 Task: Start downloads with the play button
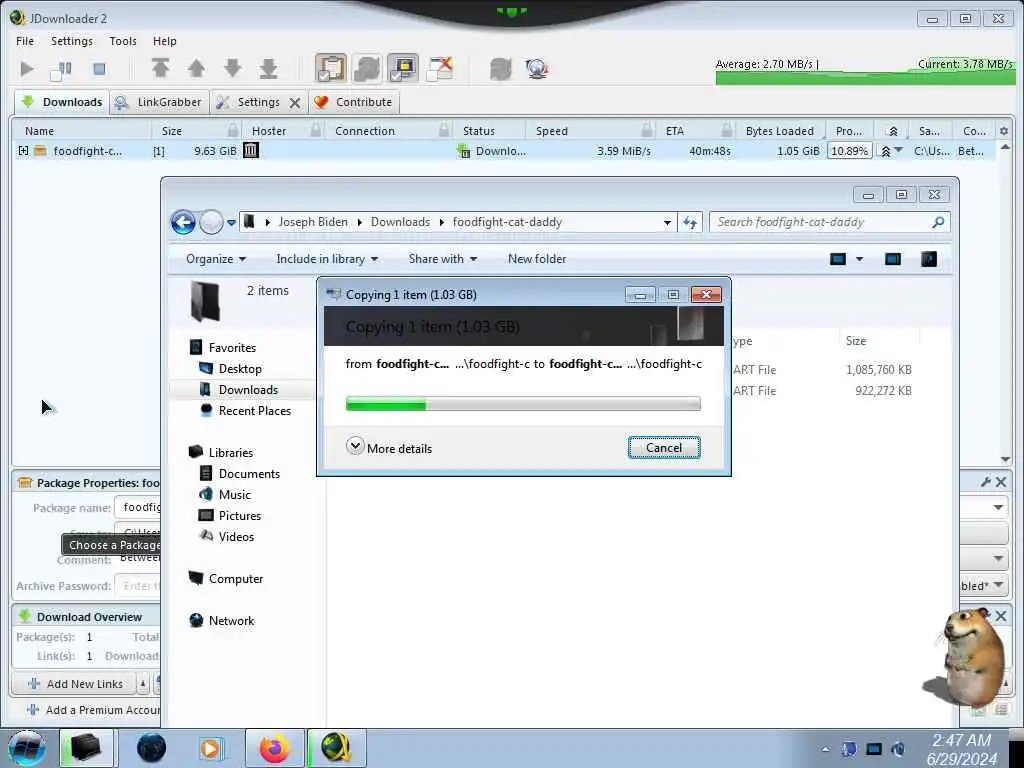coord(27,69)
